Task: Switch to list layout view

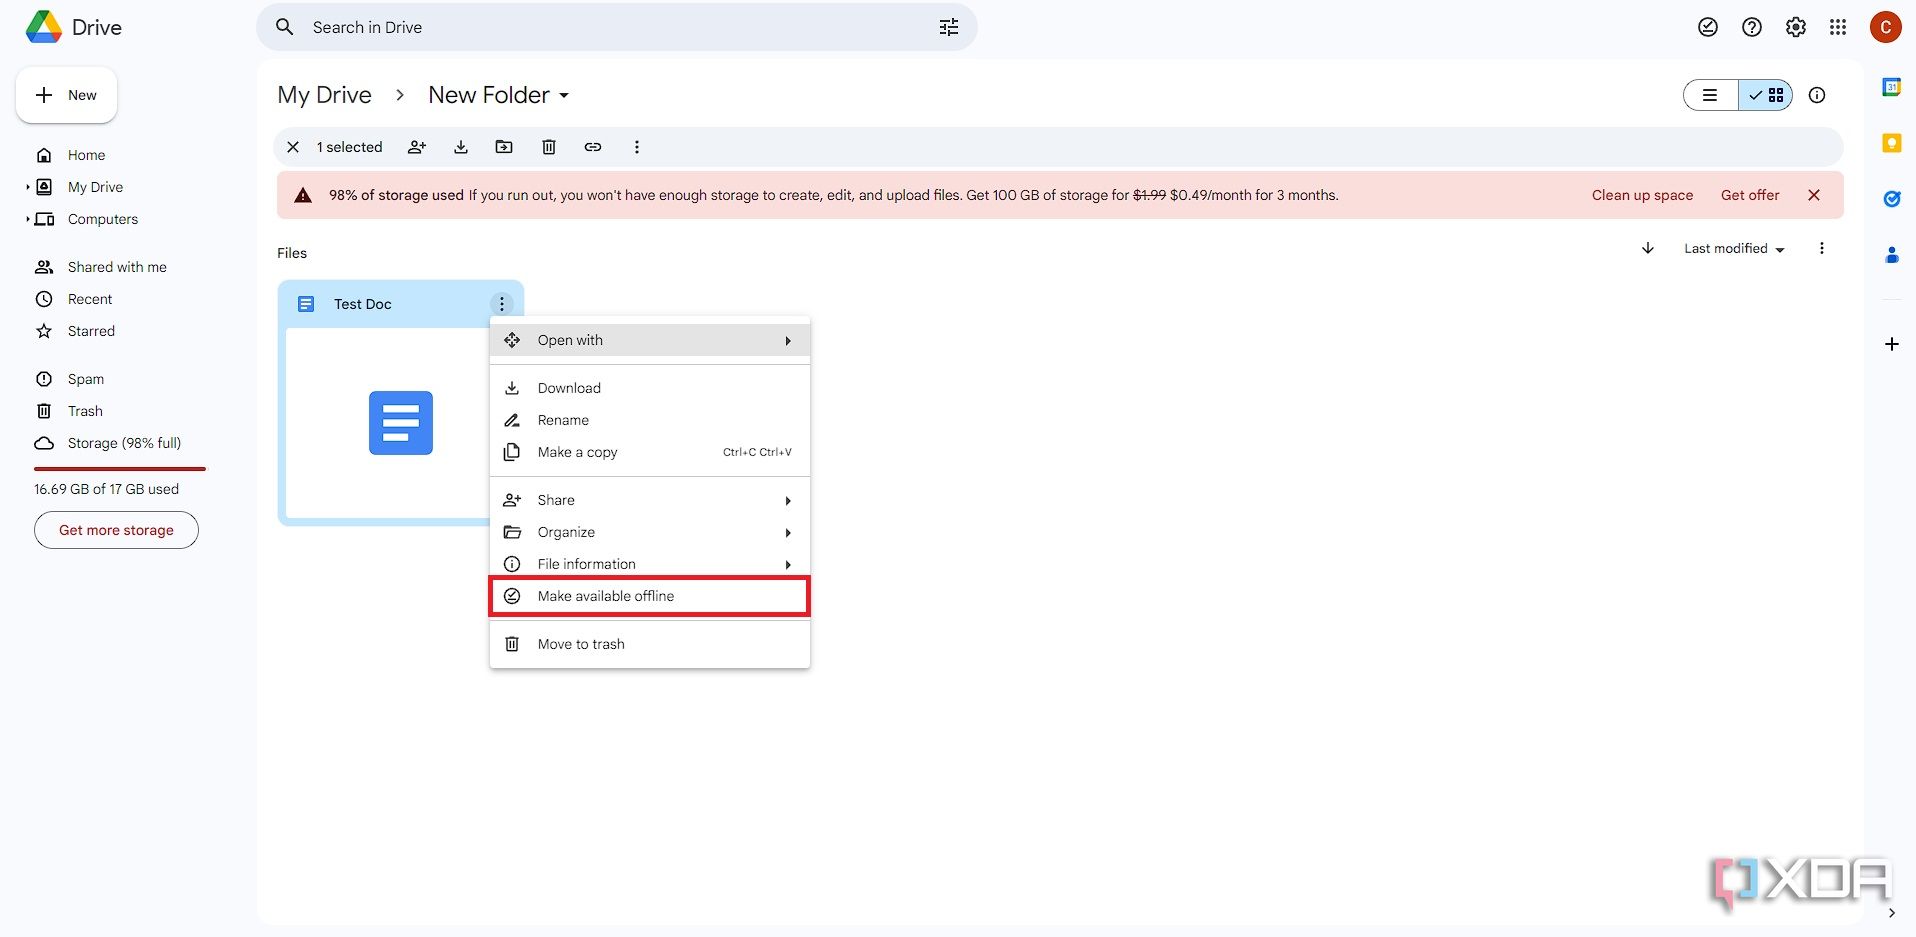Action: 1711,95
